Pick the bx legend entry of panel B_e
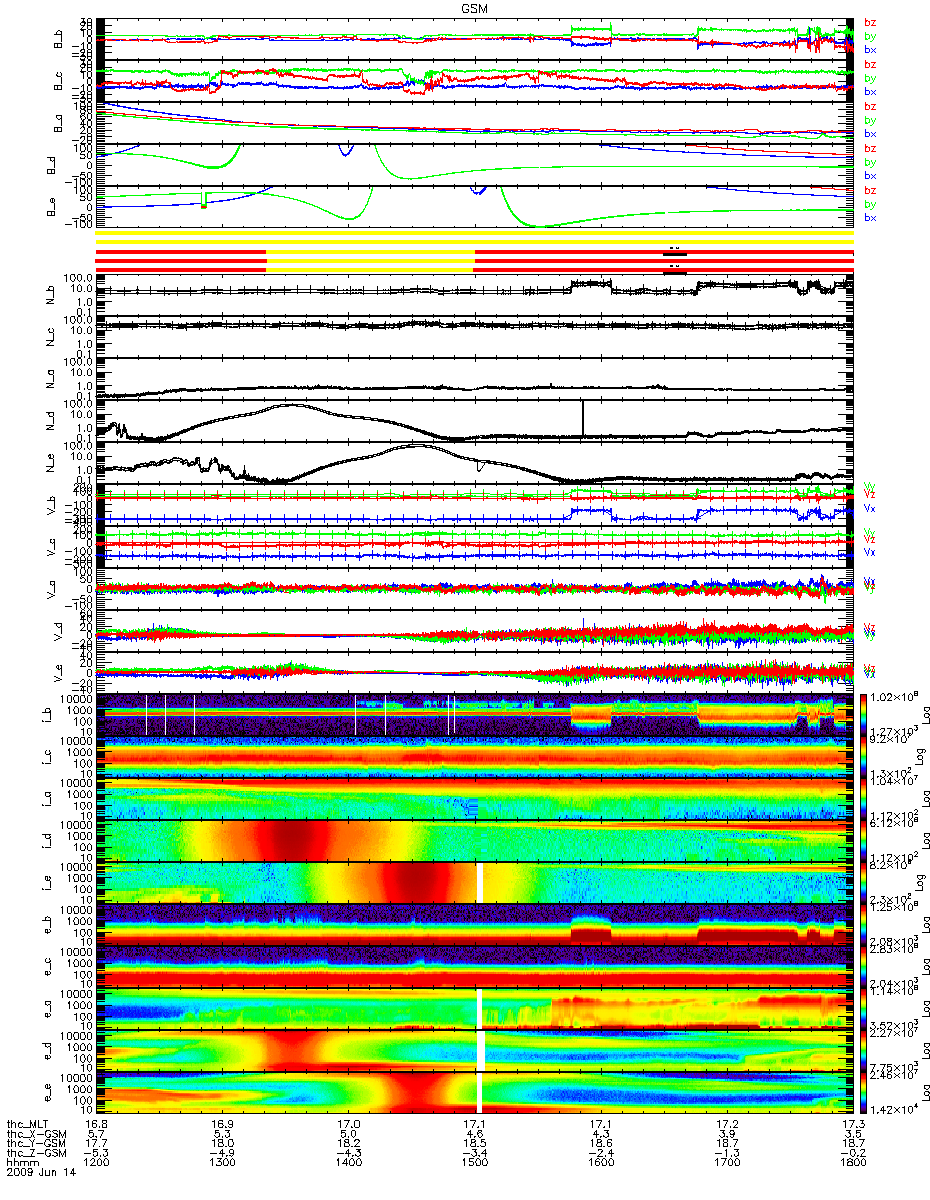This screenshot has width=930, height=1200. point(870,218)
